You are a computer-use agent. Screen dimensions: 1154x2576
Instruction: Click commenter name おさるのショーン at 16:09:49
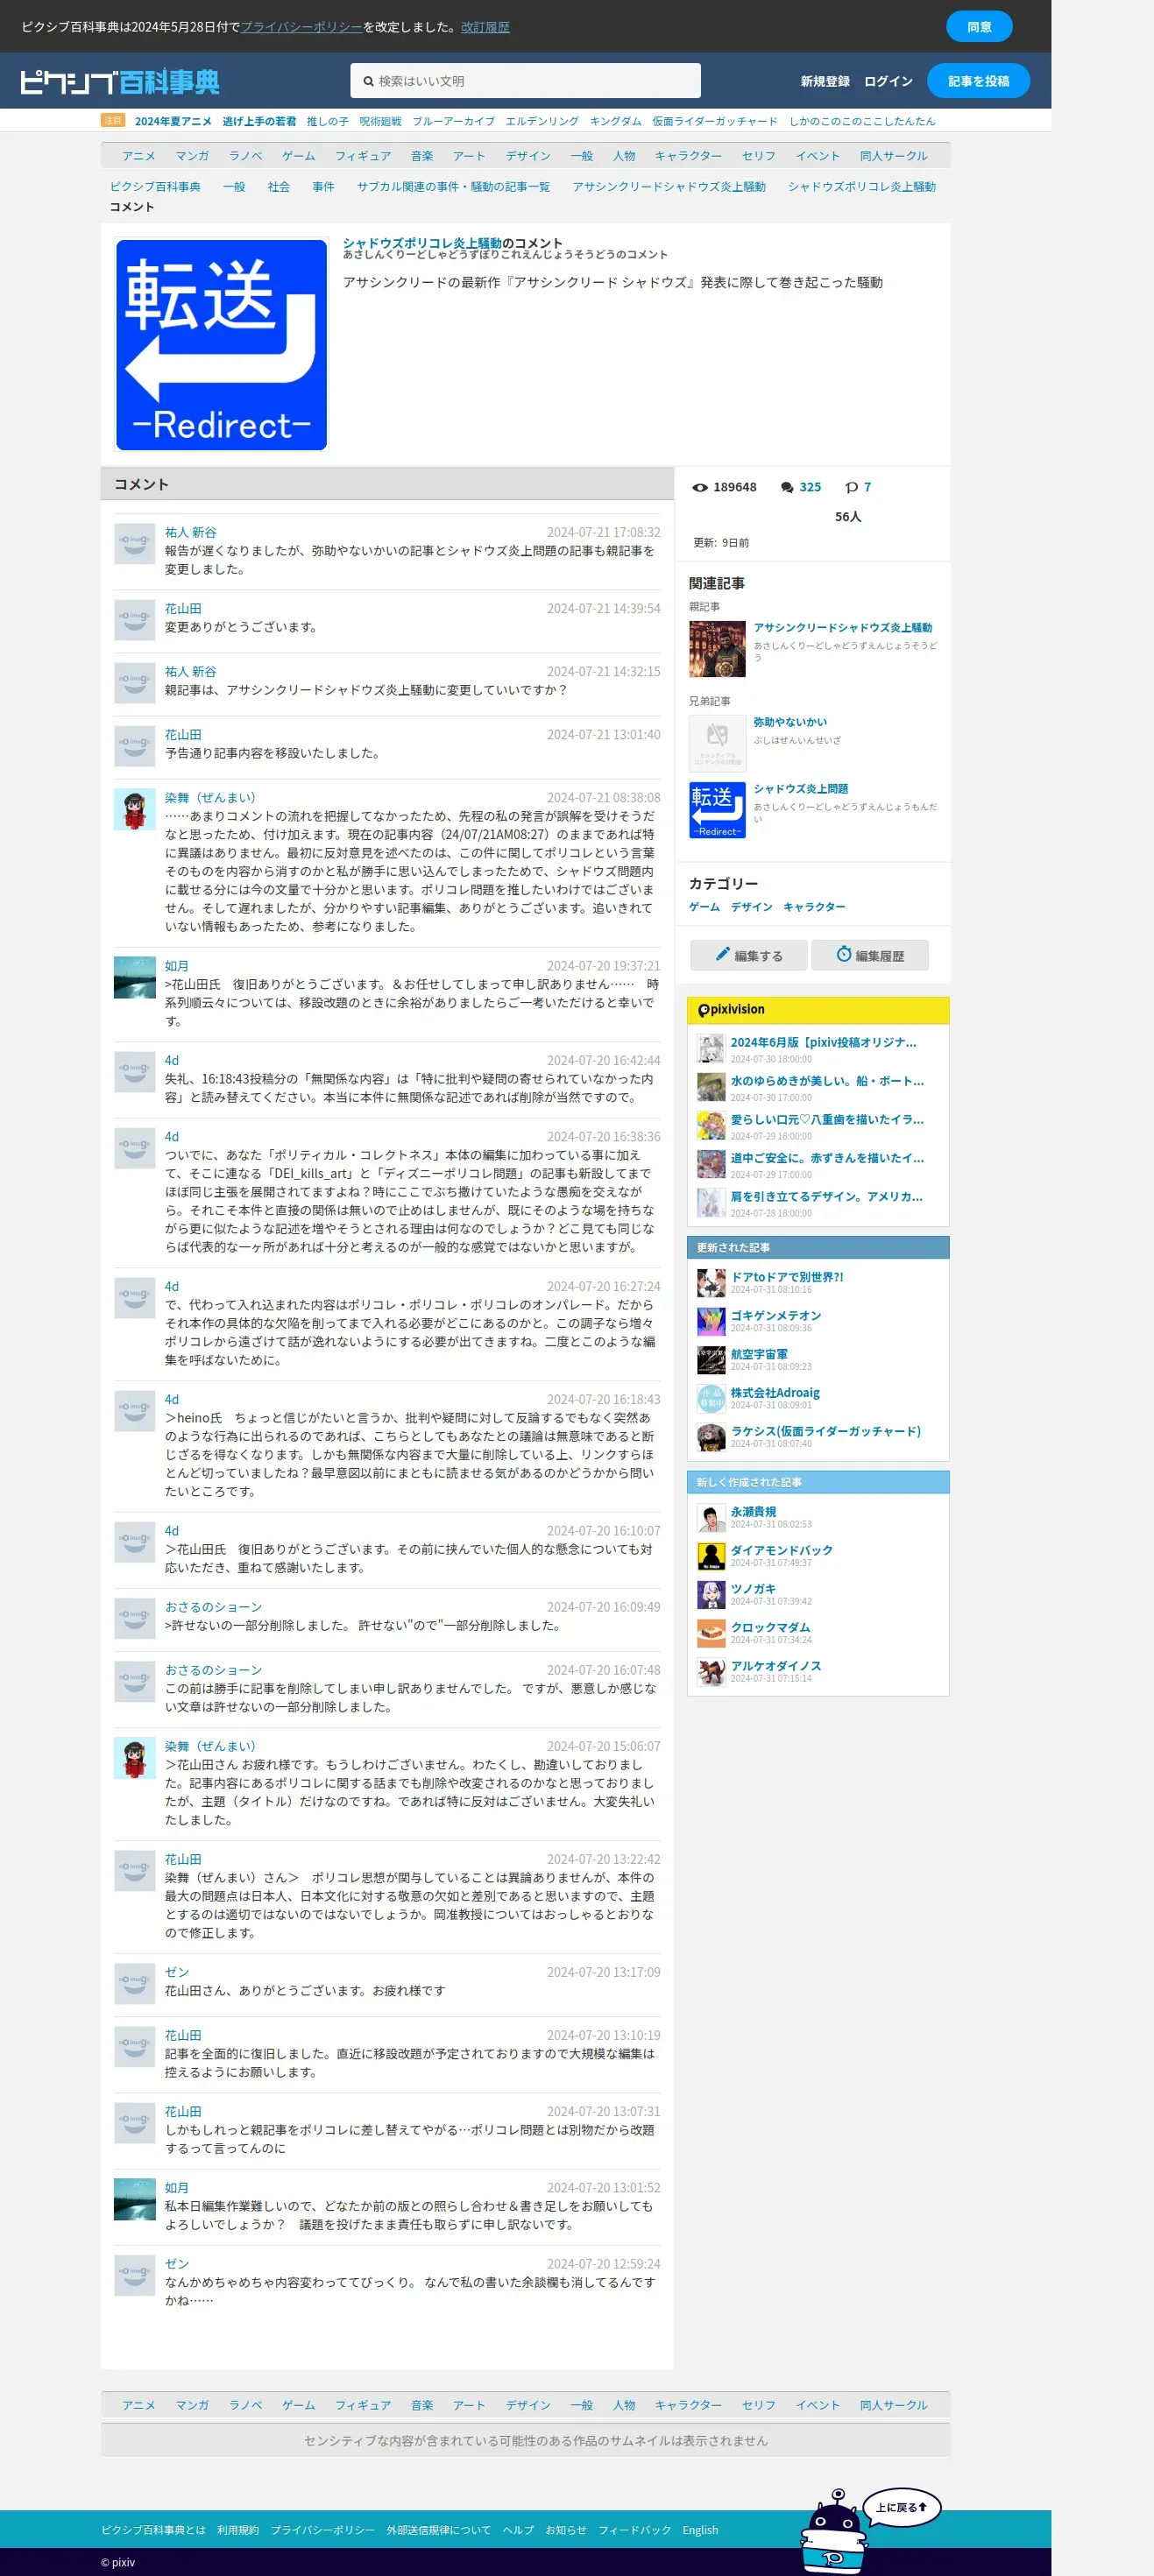(x=213, y=1607)
